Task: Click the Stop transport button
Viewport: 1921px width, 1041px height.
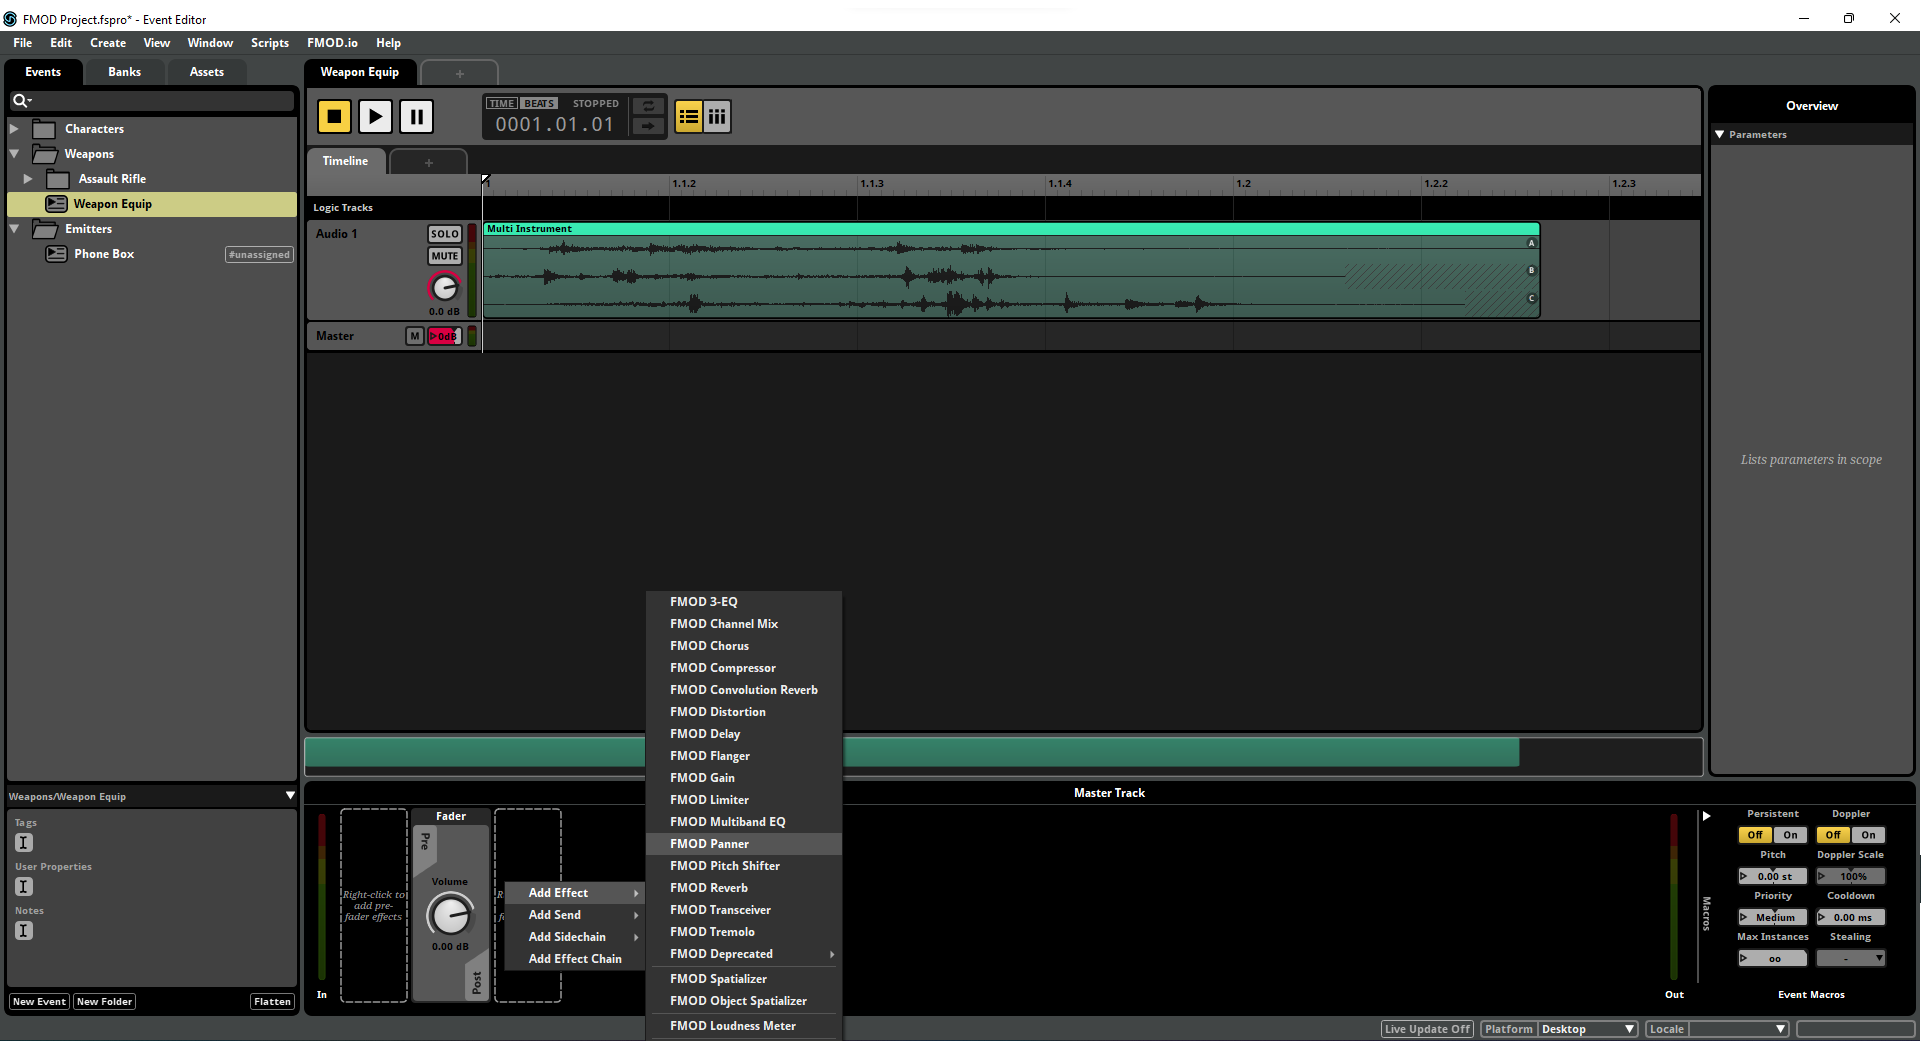Action: click(335, 117)
